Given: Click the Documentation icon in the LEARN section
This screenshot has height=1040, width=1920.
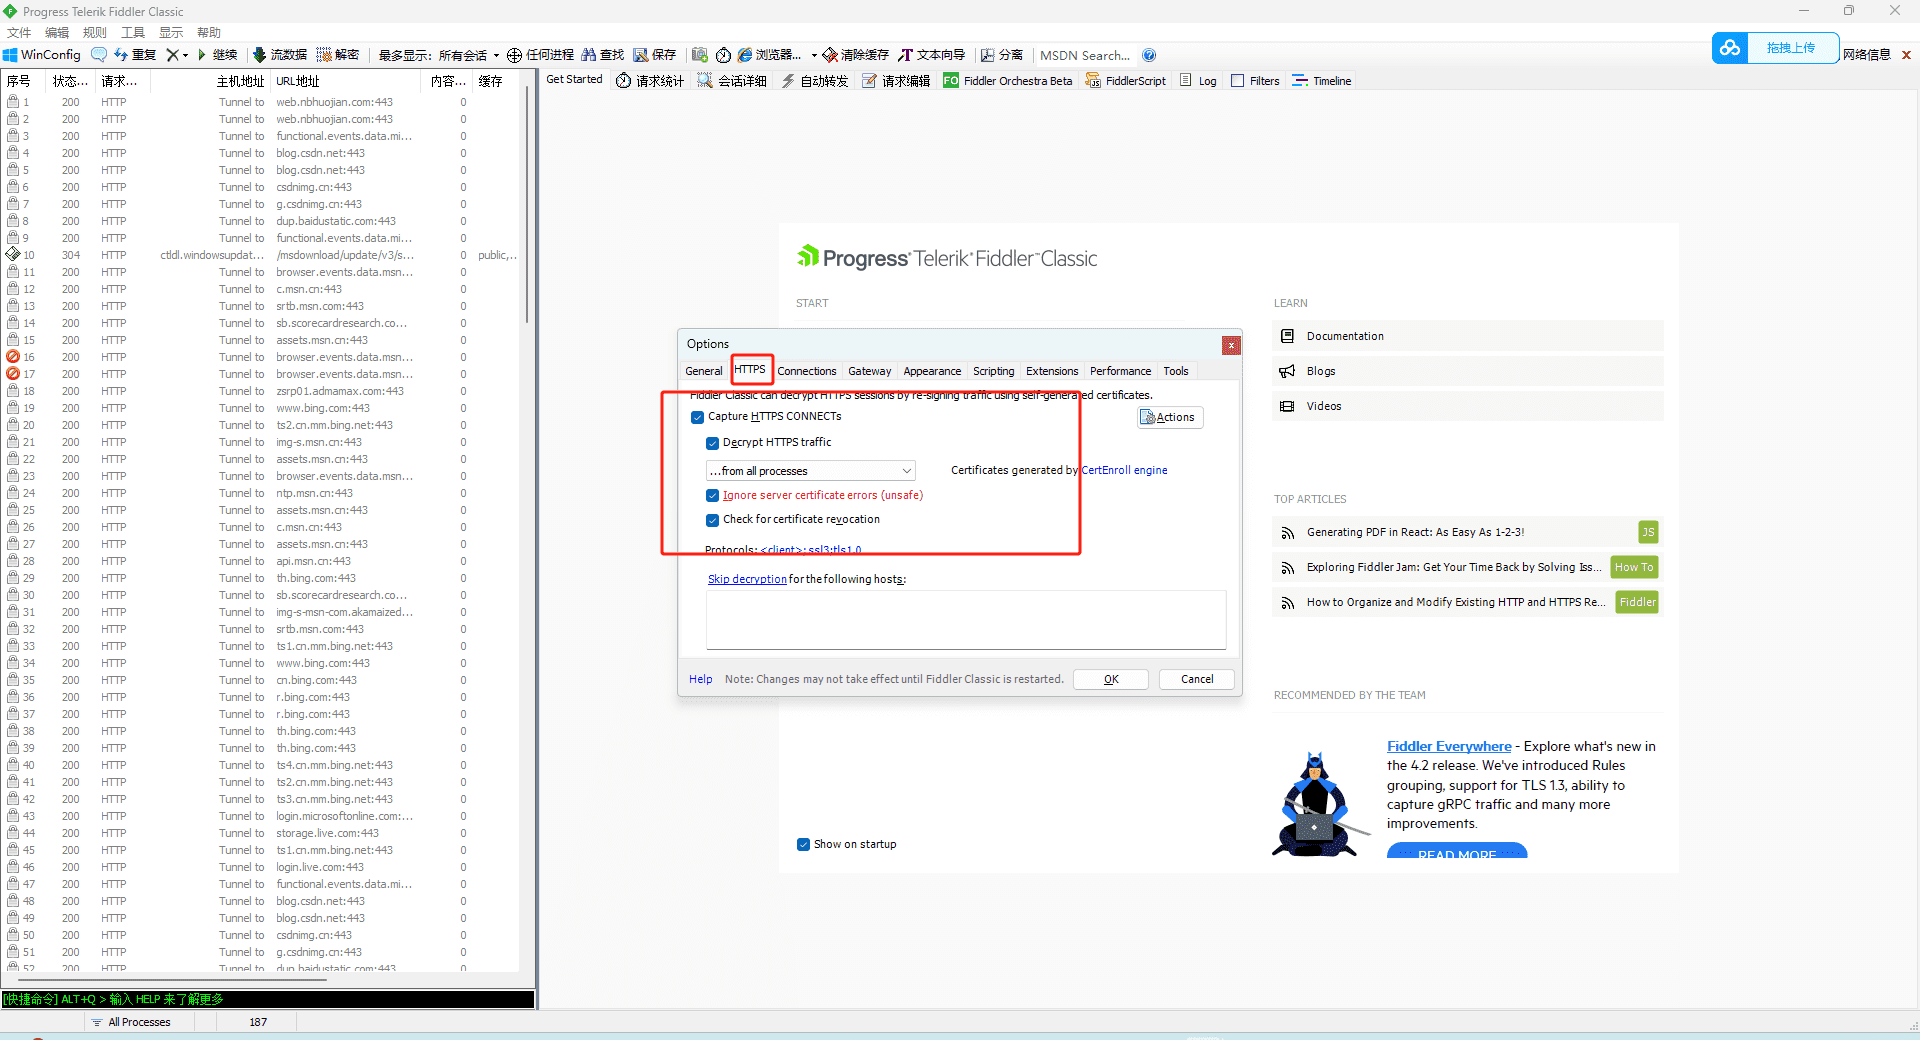Looking at the screenshot, I should click(1287, 336).
